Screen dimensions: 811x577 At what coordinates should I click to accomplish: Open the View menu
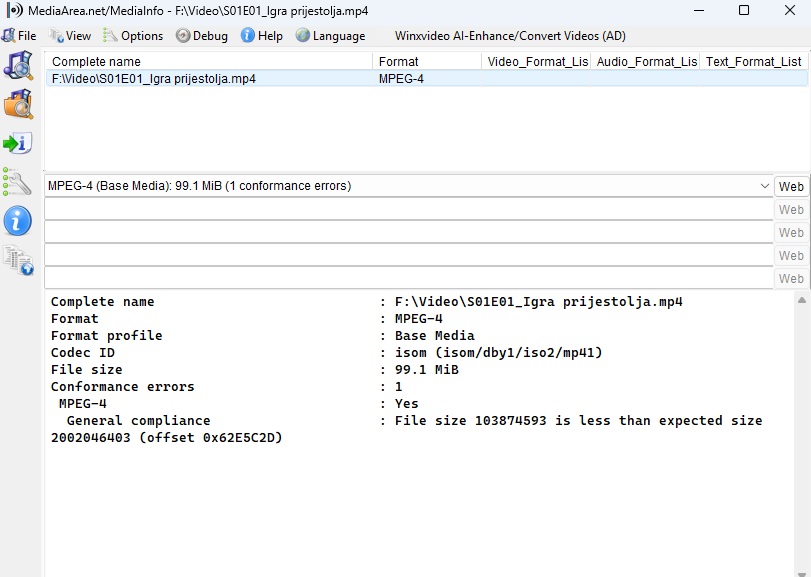(71, 35)
